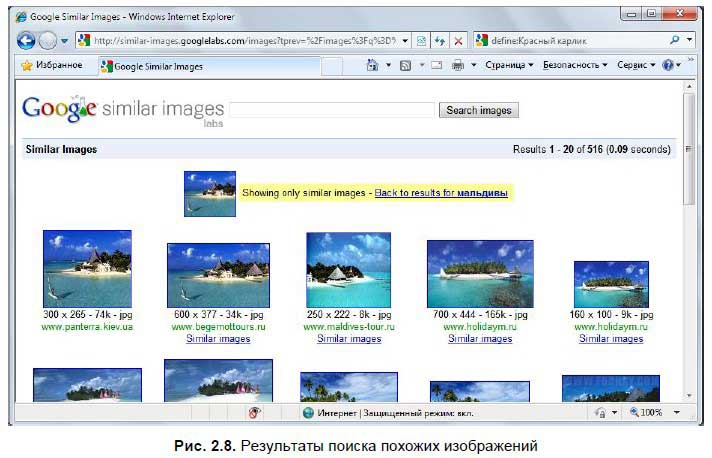Expand the Безопасность menu
Viewport: 712px width, 458px height.
click(574, 65)
